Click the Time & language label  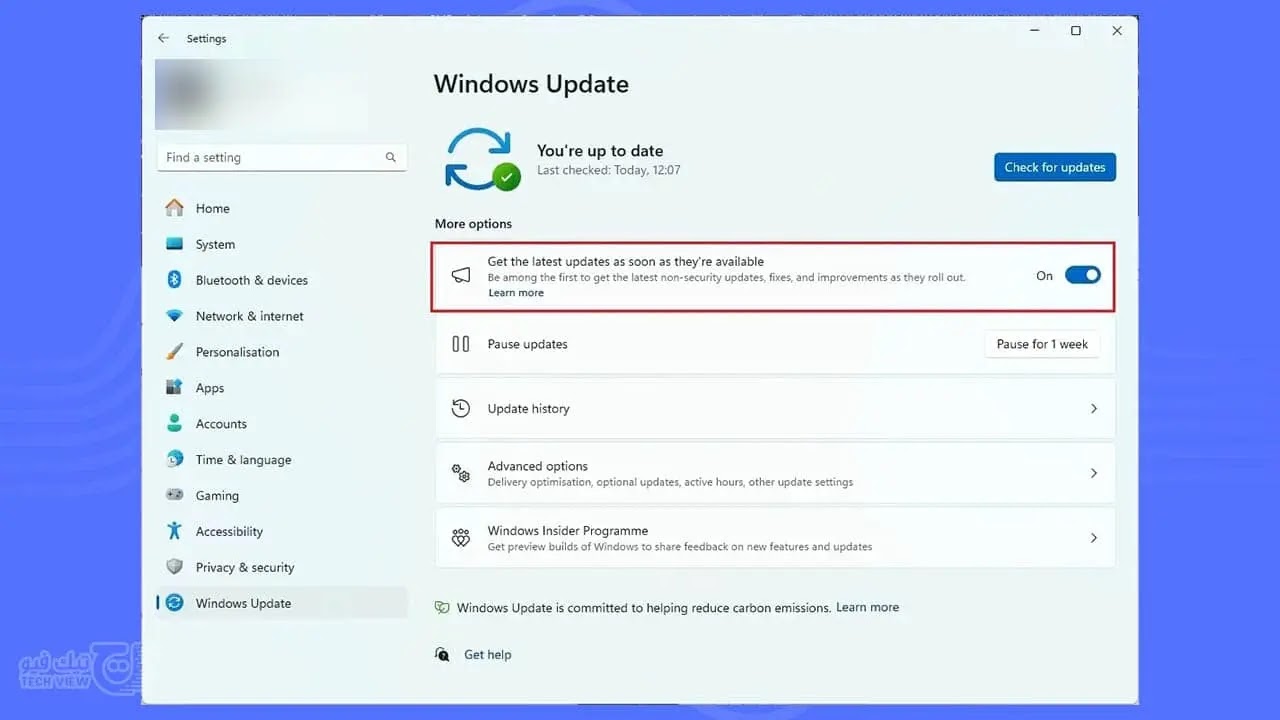point(243,460)
